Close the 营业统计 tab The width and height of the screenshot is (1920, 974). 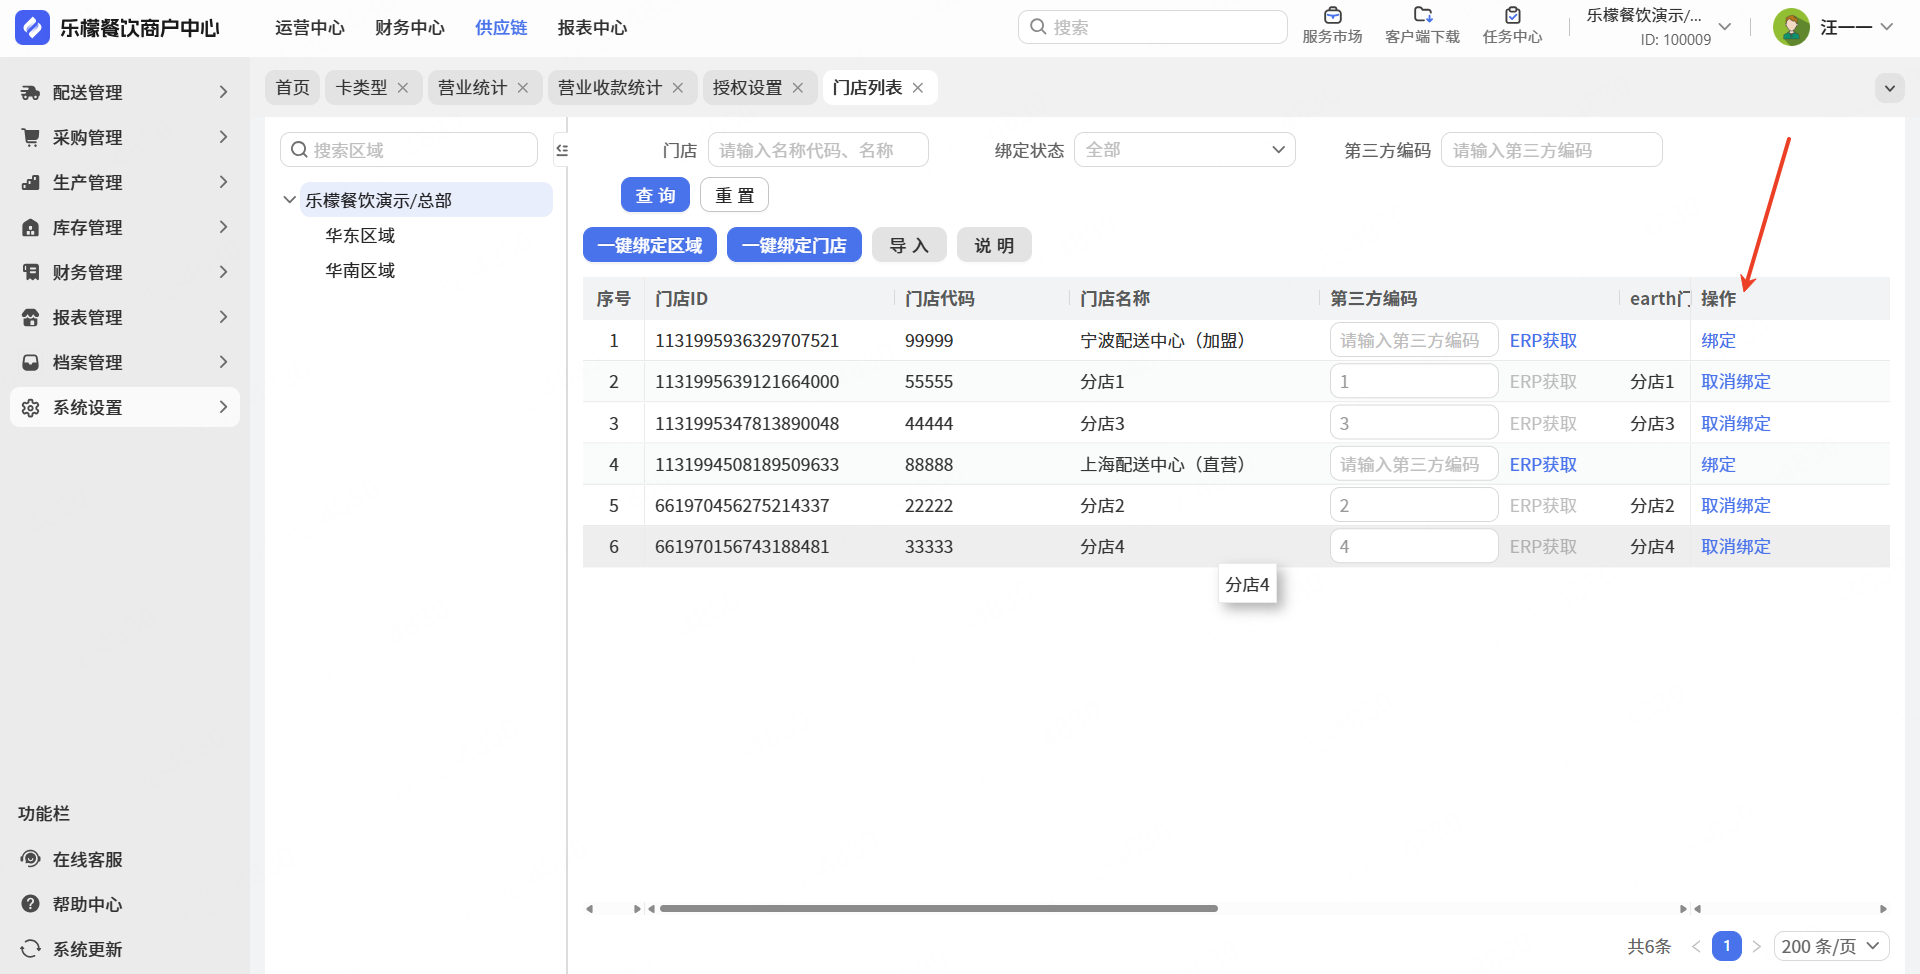tap(523, 88)
